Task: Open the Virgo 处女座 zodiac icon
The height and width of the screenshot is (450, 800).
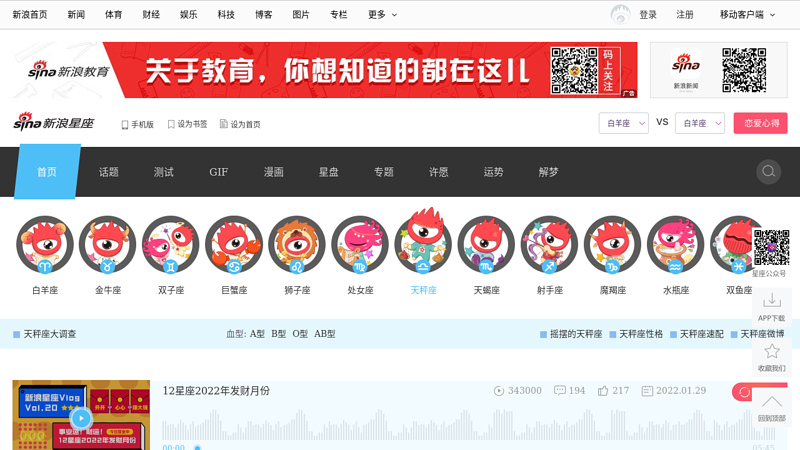Action: pyautogui.click(x=360, y=244)
